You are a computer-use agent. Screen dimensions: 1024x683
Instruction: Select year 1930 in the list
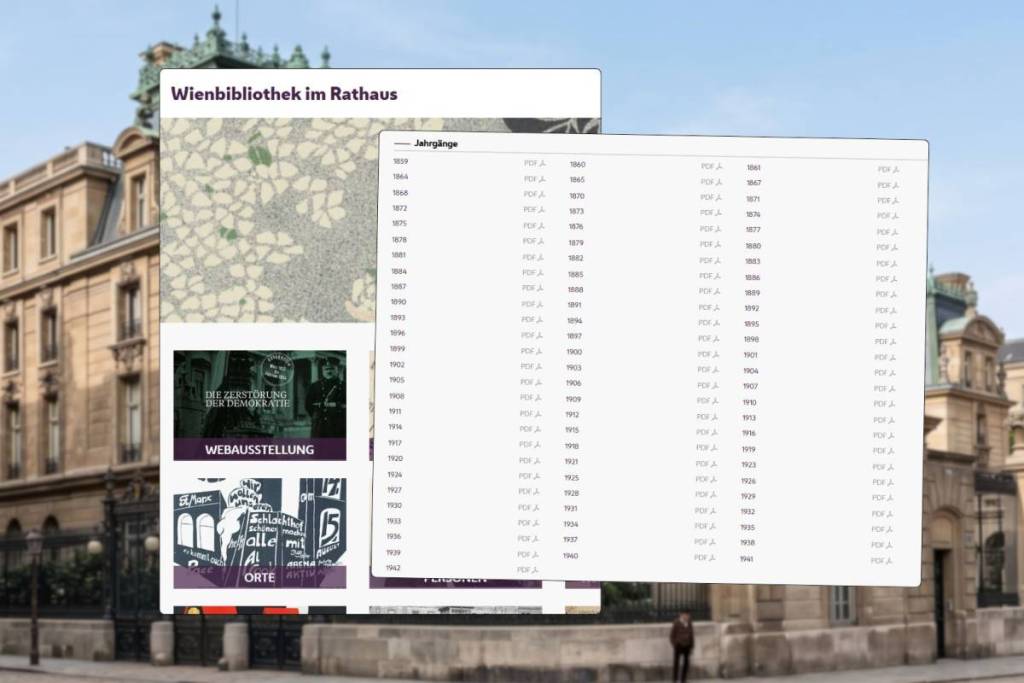[x=394, y=506]
